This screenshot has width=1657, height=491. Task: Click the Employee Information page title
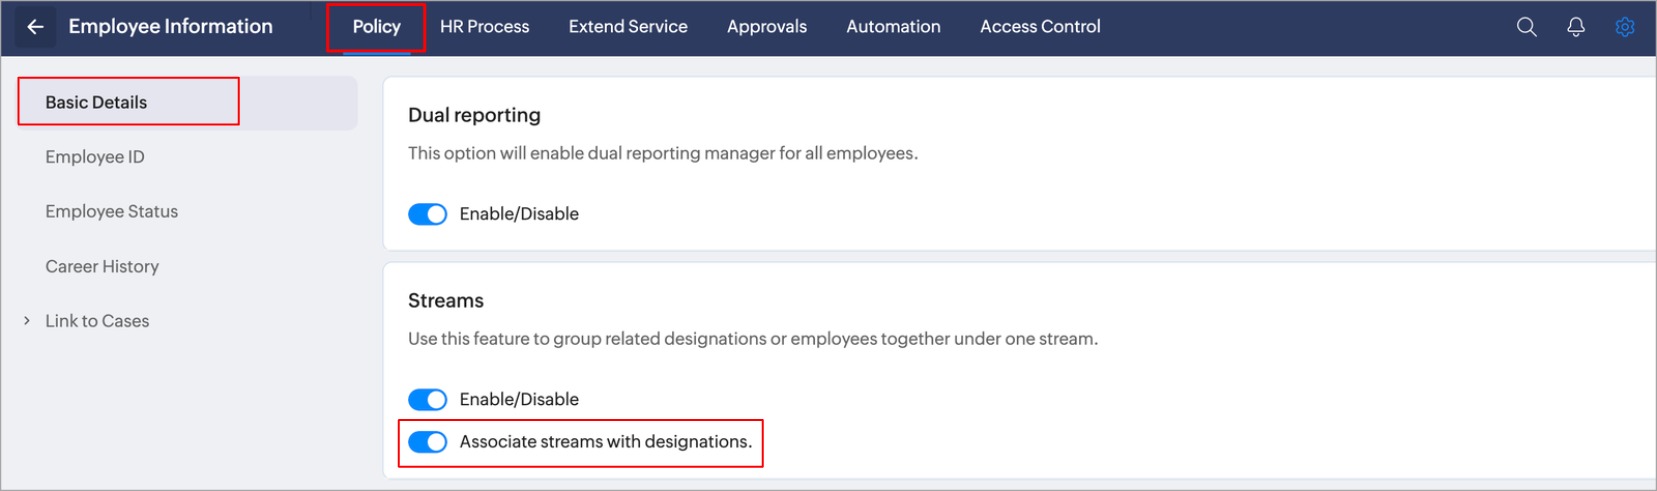170,27
